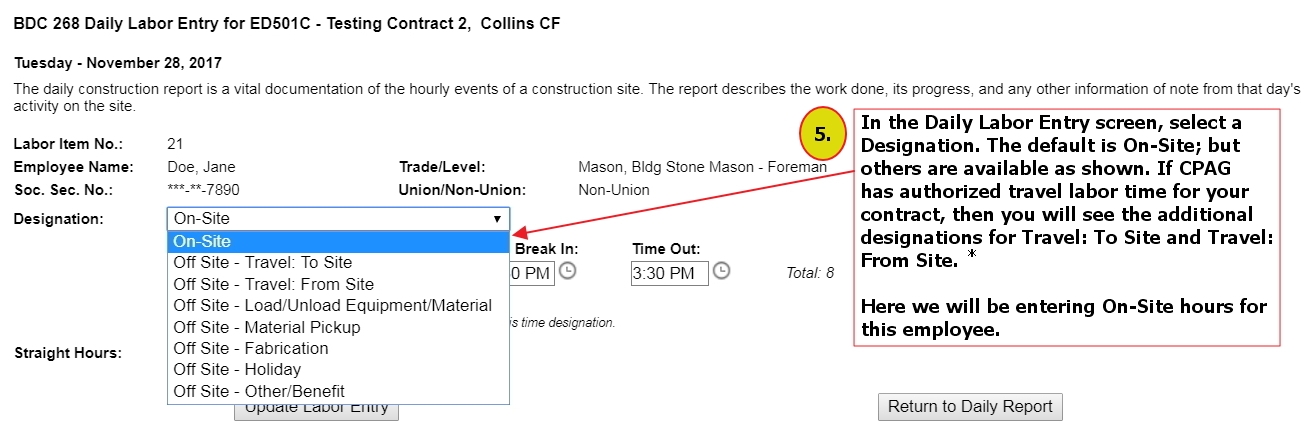Select Off Site - Fabrication option
The height and width of the screenshot is (434, 1310).
coord(251,348)
